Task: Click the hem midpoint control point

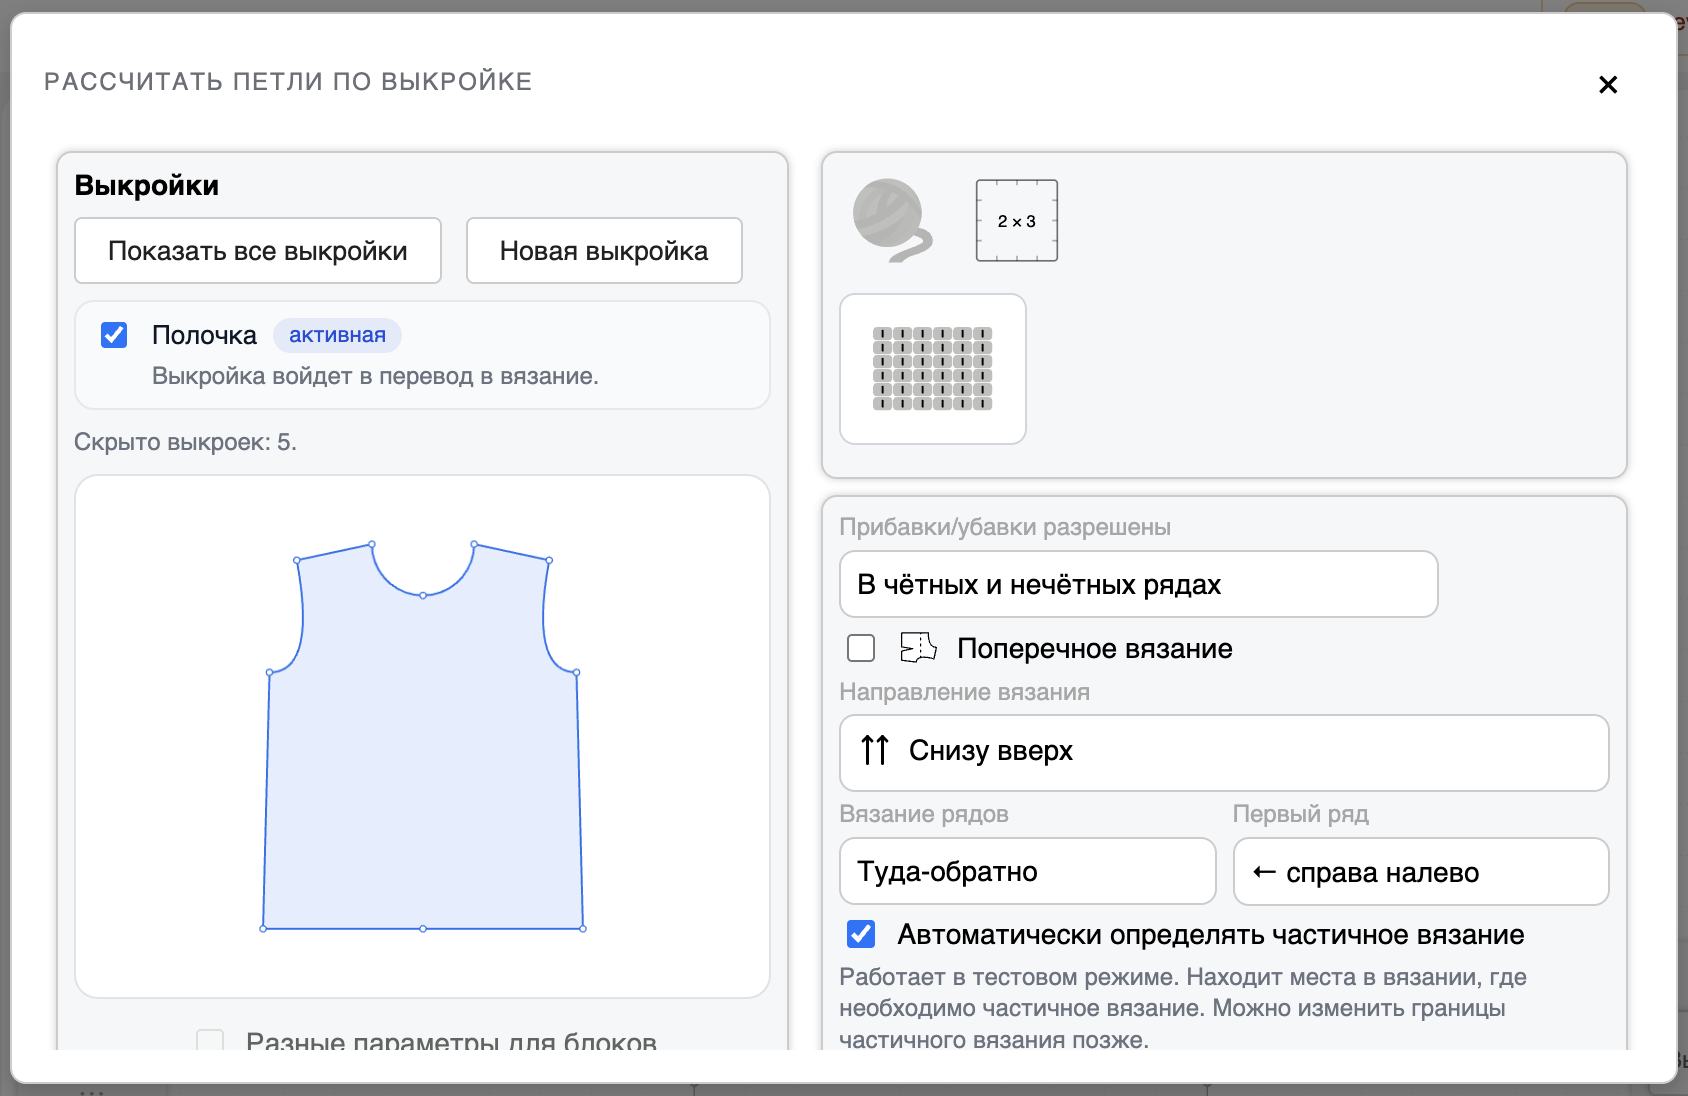Action: [x=423, y=929]
